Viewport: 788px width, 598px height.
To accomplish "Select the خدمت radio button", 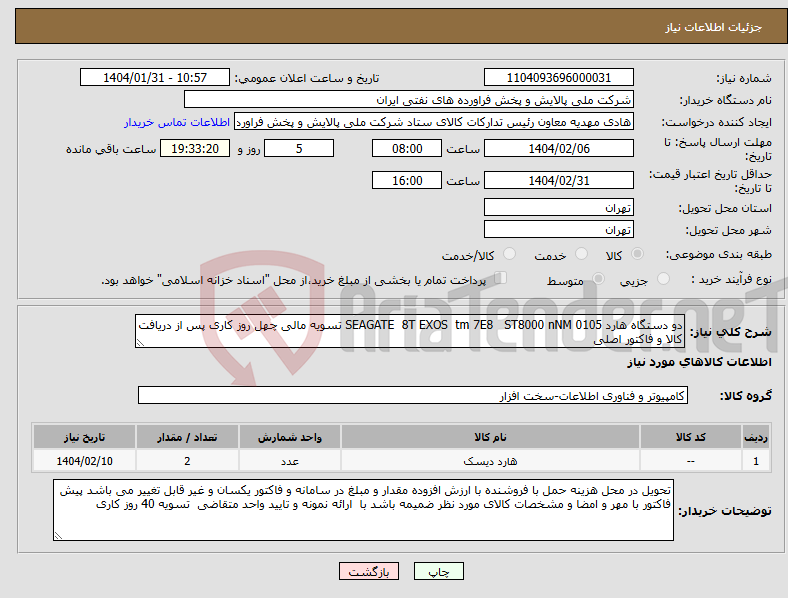I will pyautogui.click(x=581, y=254).
